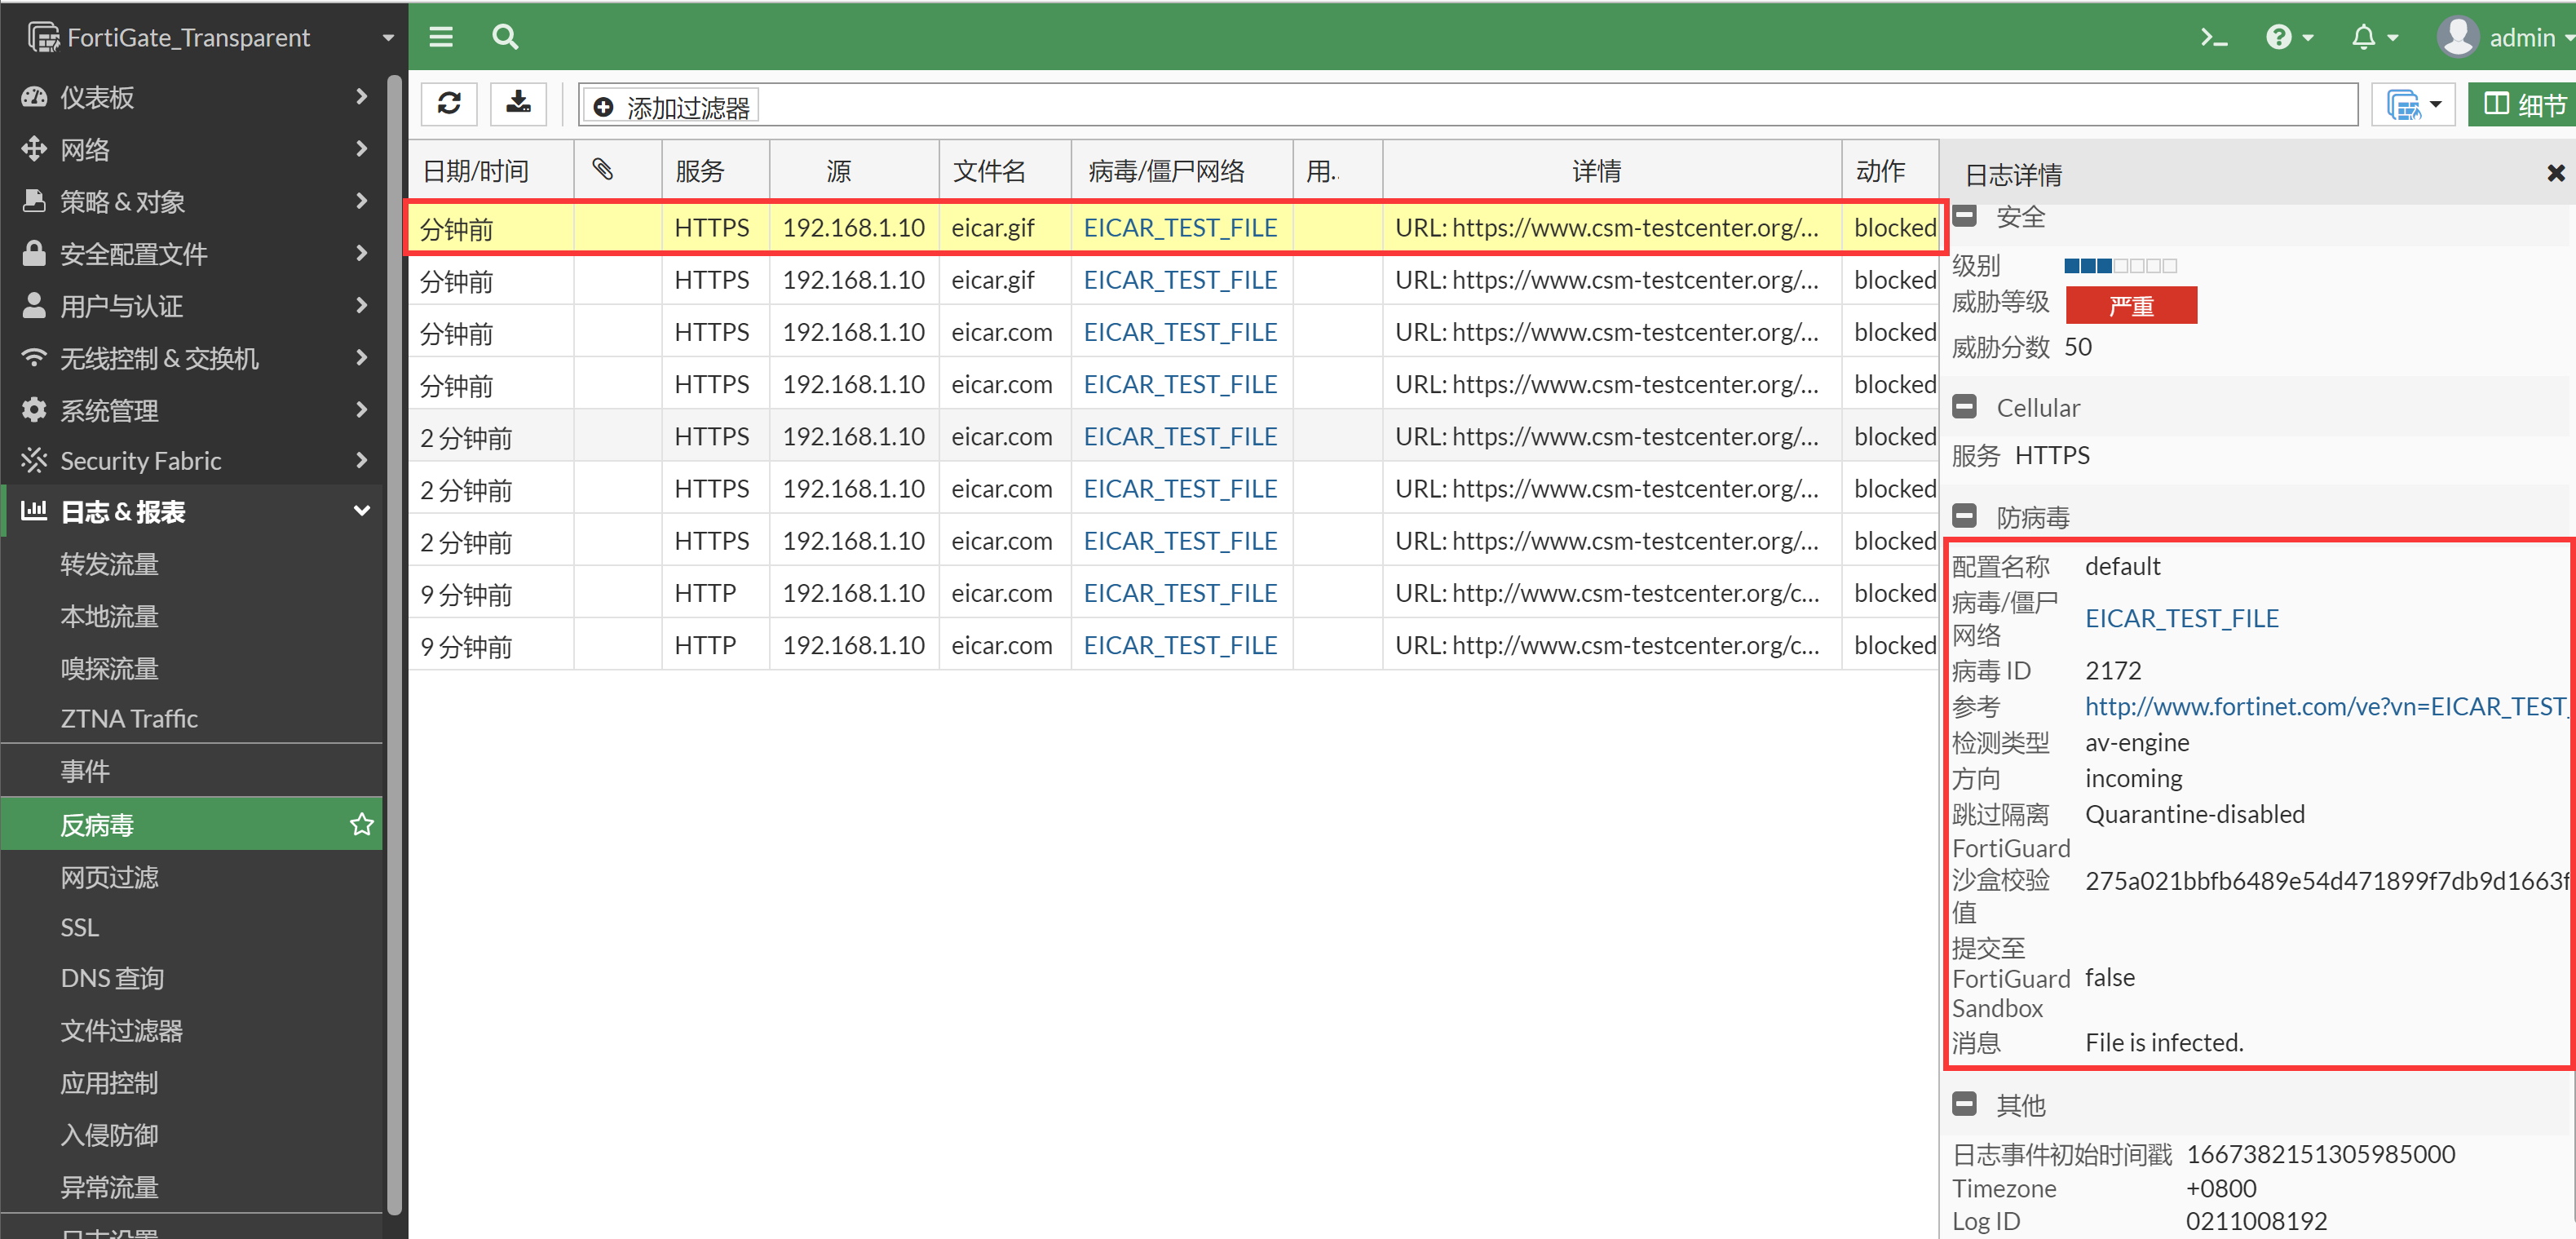The image size is (2576, 1239).
Task: Open the notifications bell icon
Action: 2363,38
